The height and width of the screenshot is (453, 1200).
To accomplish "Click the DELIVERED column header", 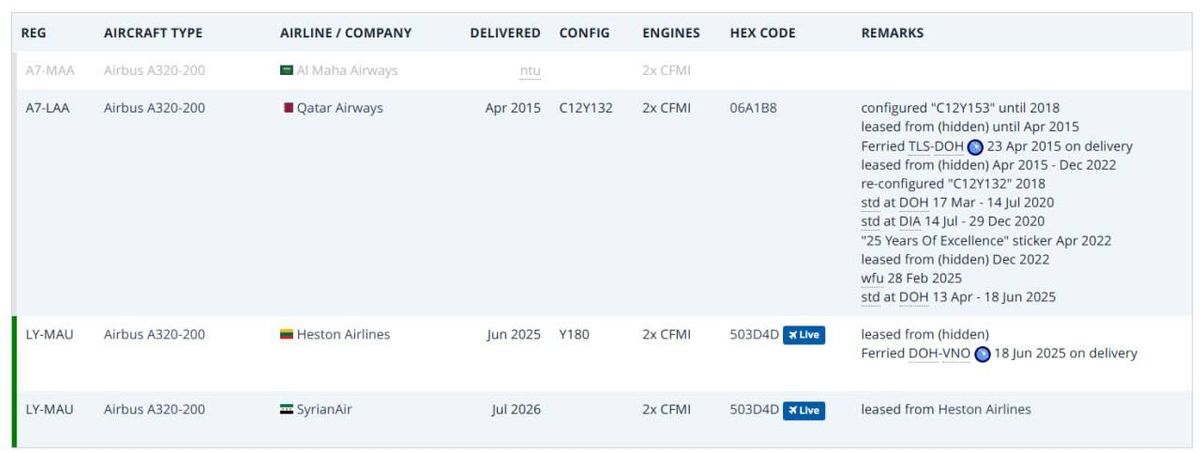I will click(505, 33).
